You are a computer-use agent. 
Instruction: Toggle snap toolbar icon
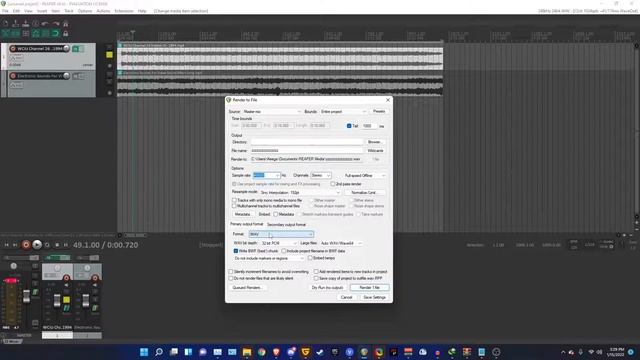56,33
